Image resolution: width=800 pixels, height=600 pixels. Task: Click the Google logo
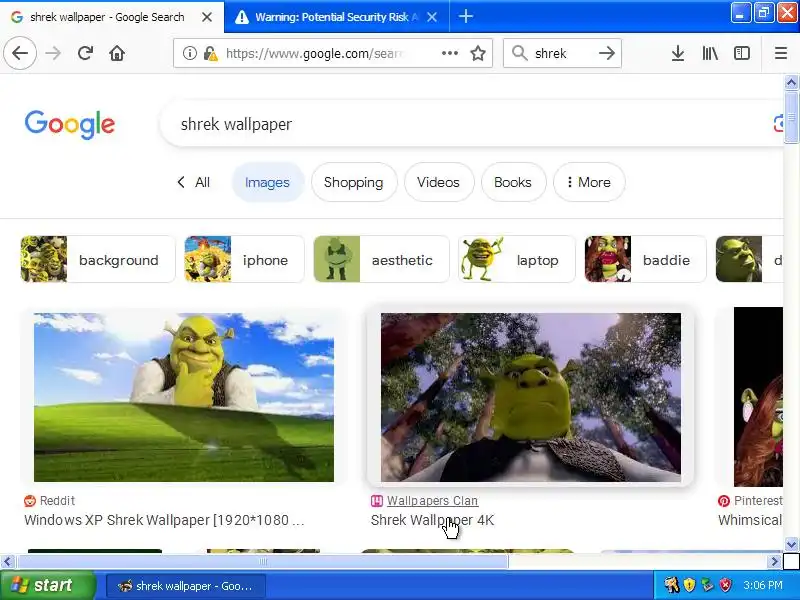(70, 124)
